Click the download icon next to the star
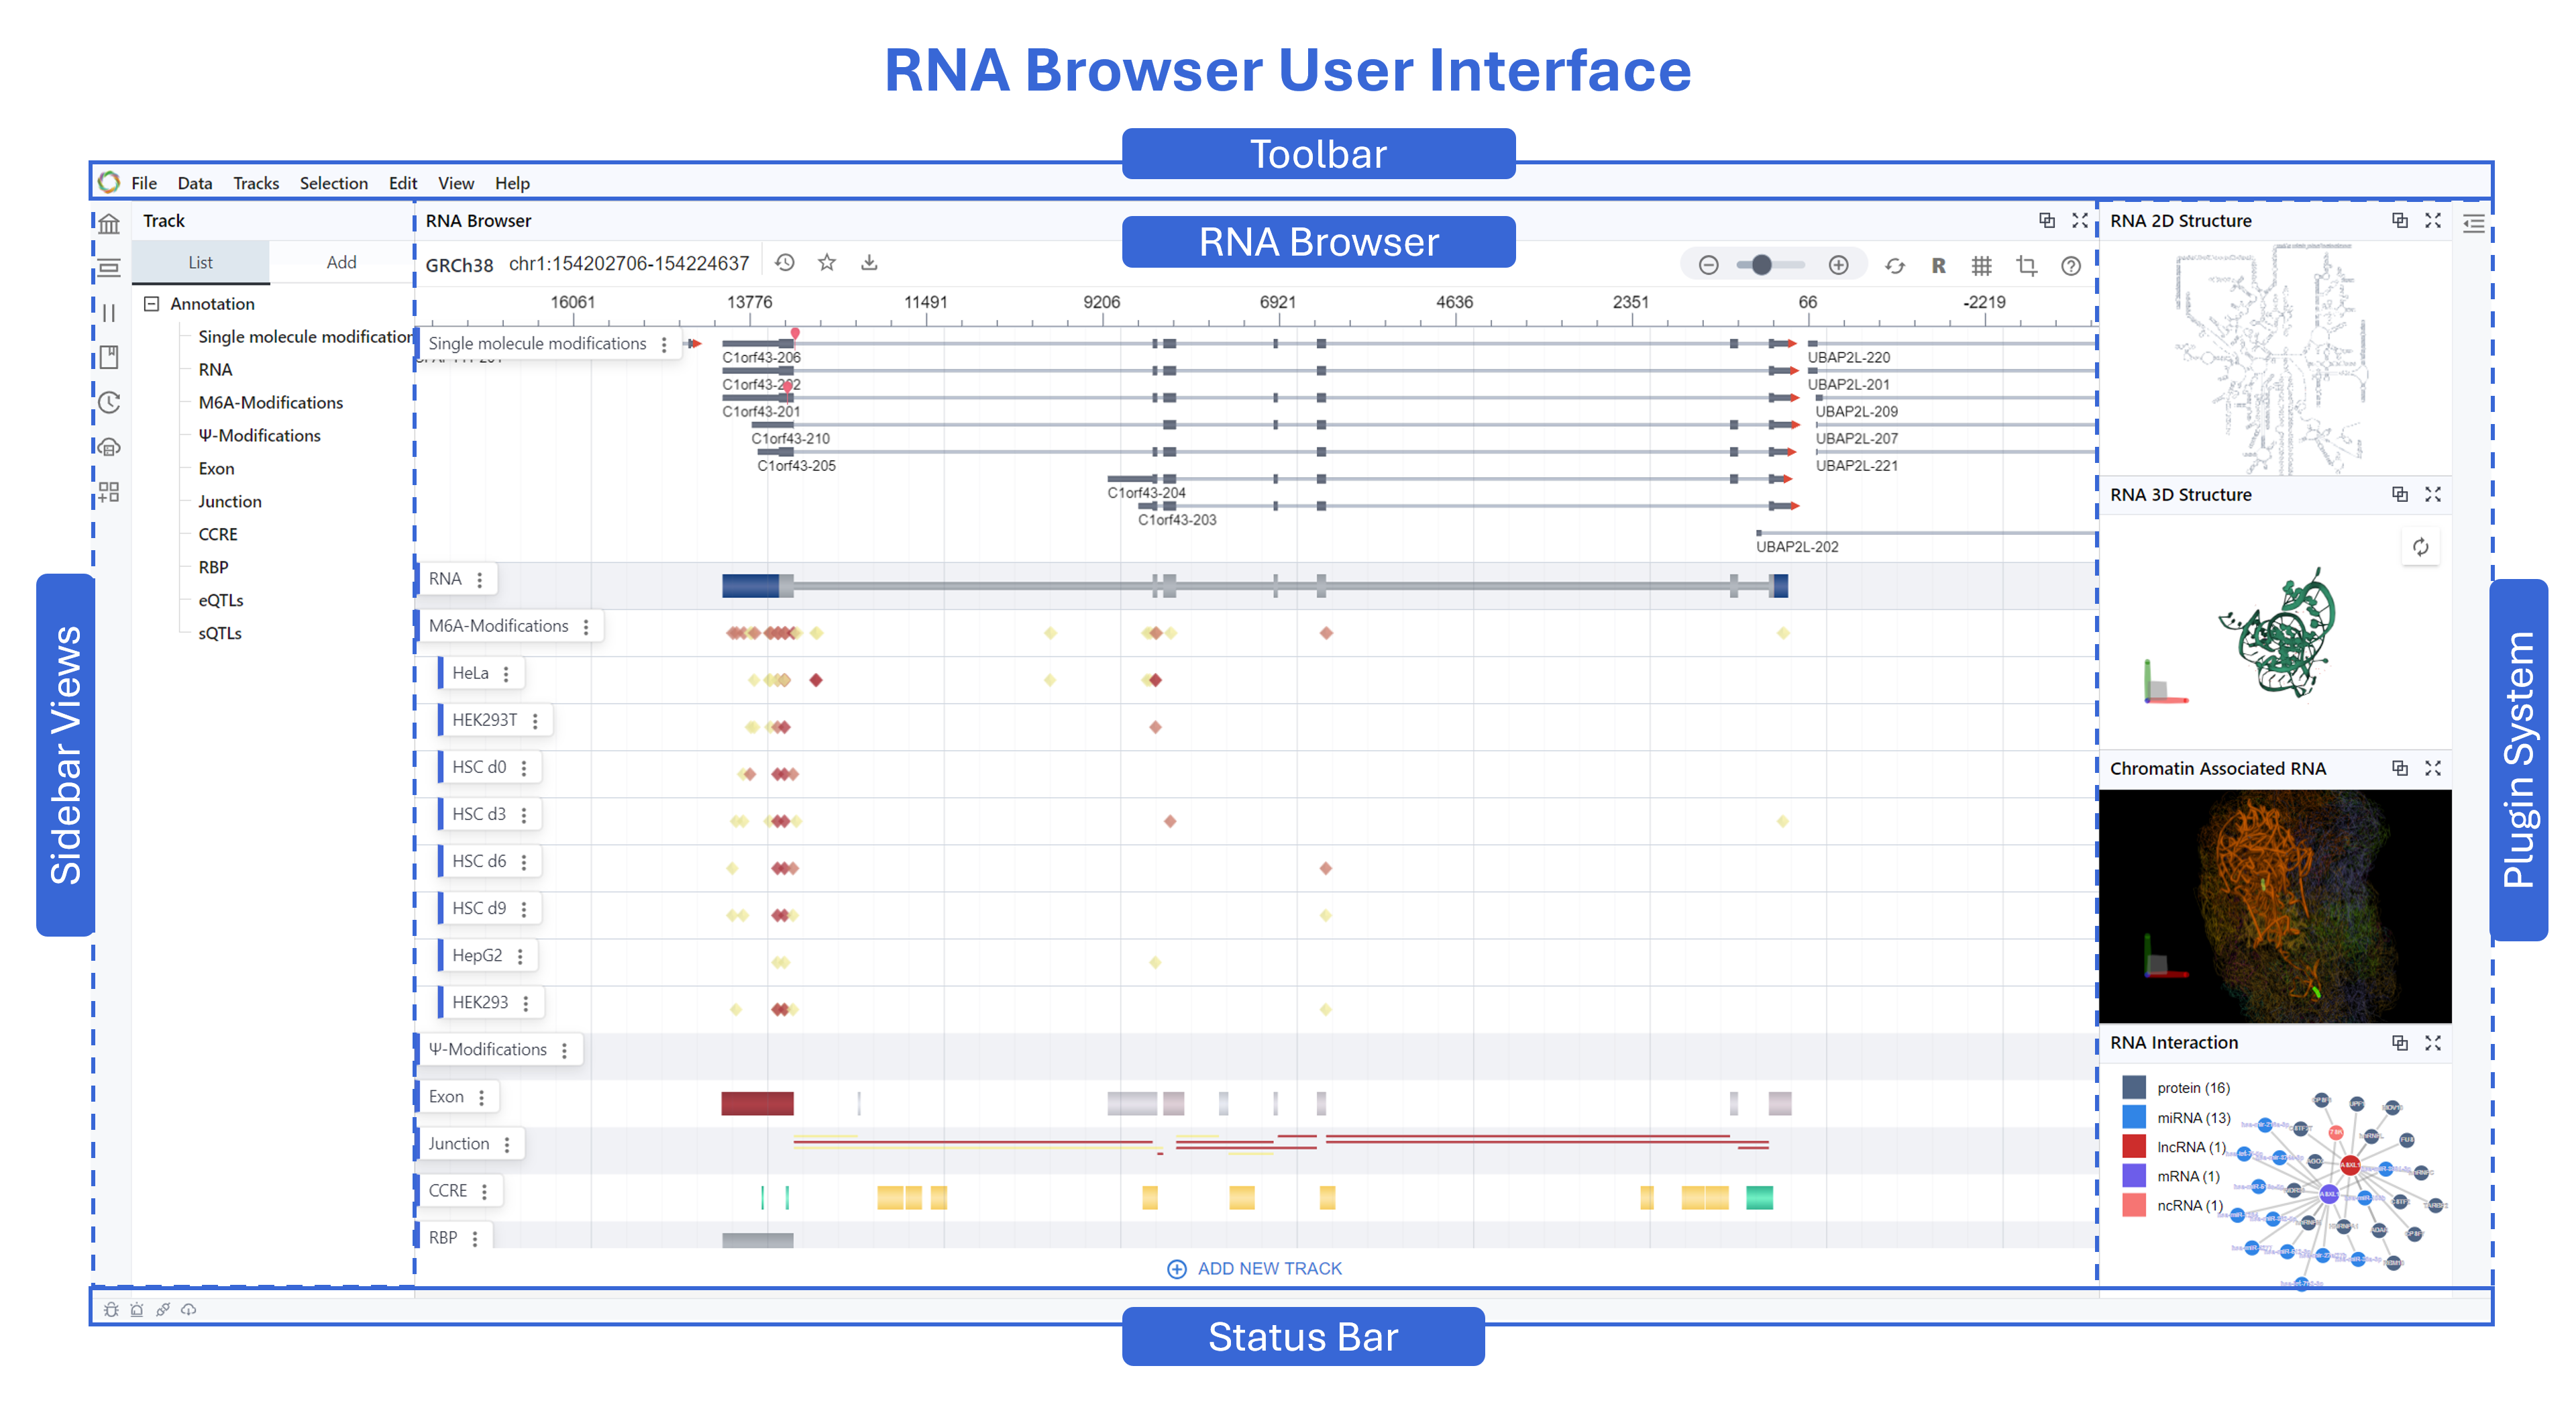This screenshot has width=2576, height=1415. click(x=869, y=263)
